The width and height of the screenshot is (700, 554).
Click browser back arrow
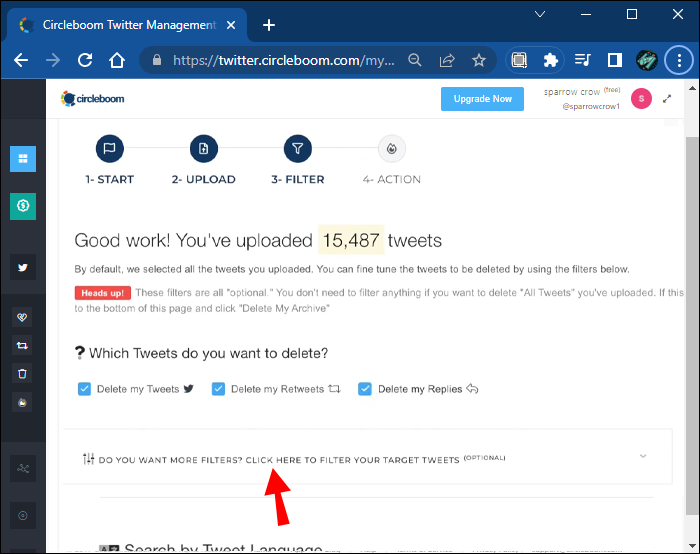[21, 60]
